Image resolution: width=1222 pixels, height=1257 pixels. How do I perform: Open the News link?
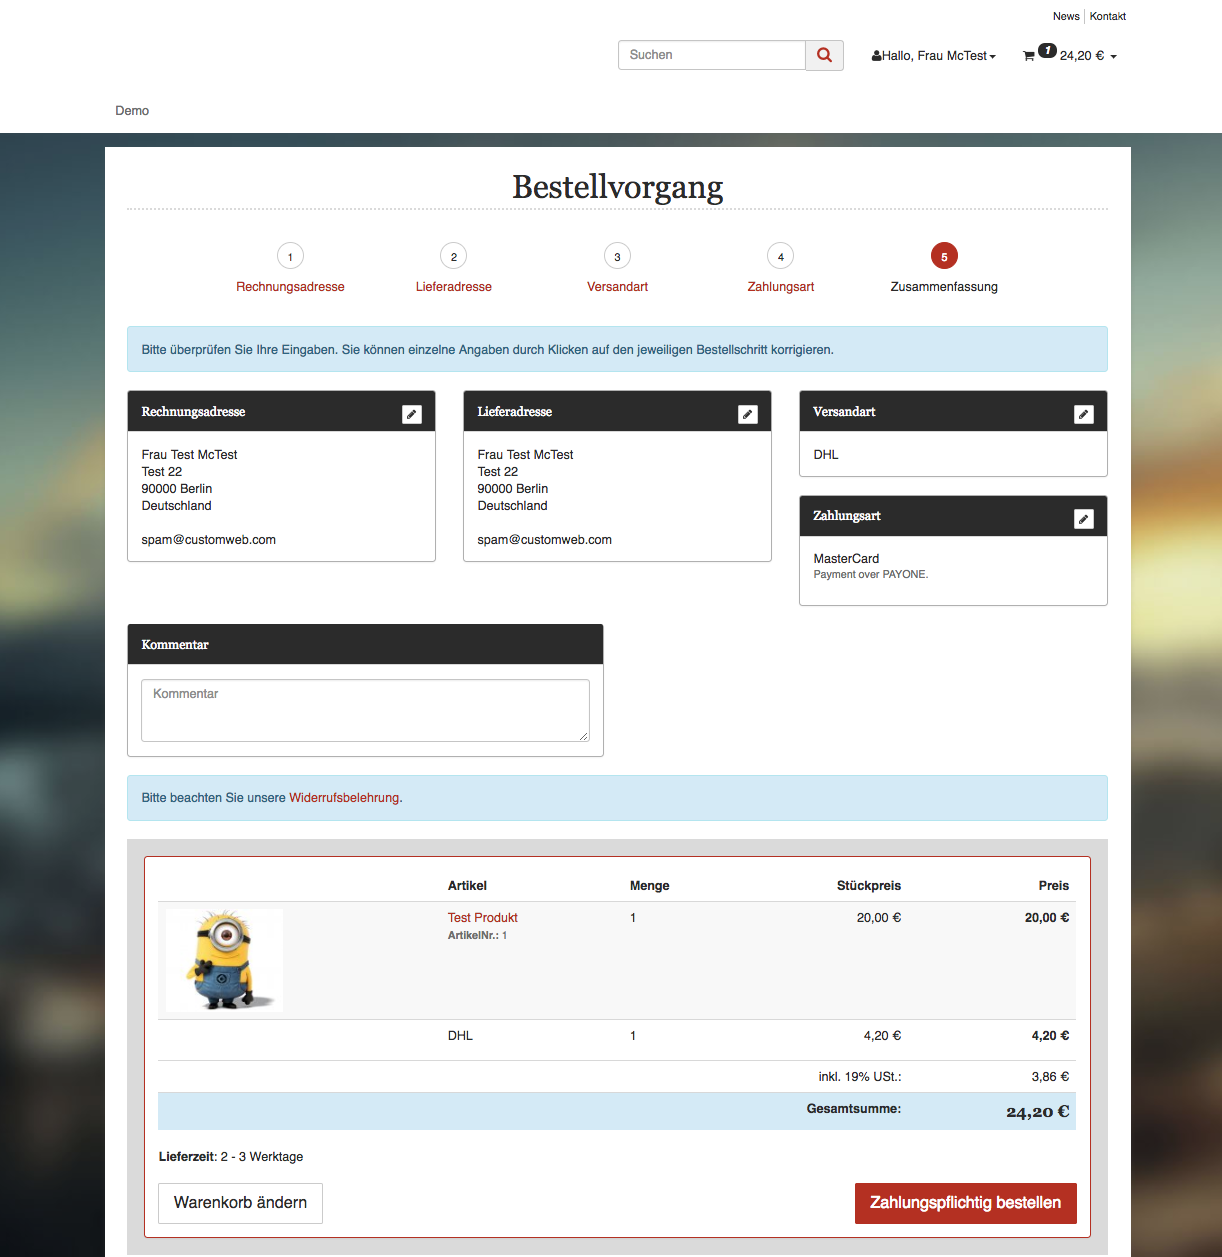1065,16
